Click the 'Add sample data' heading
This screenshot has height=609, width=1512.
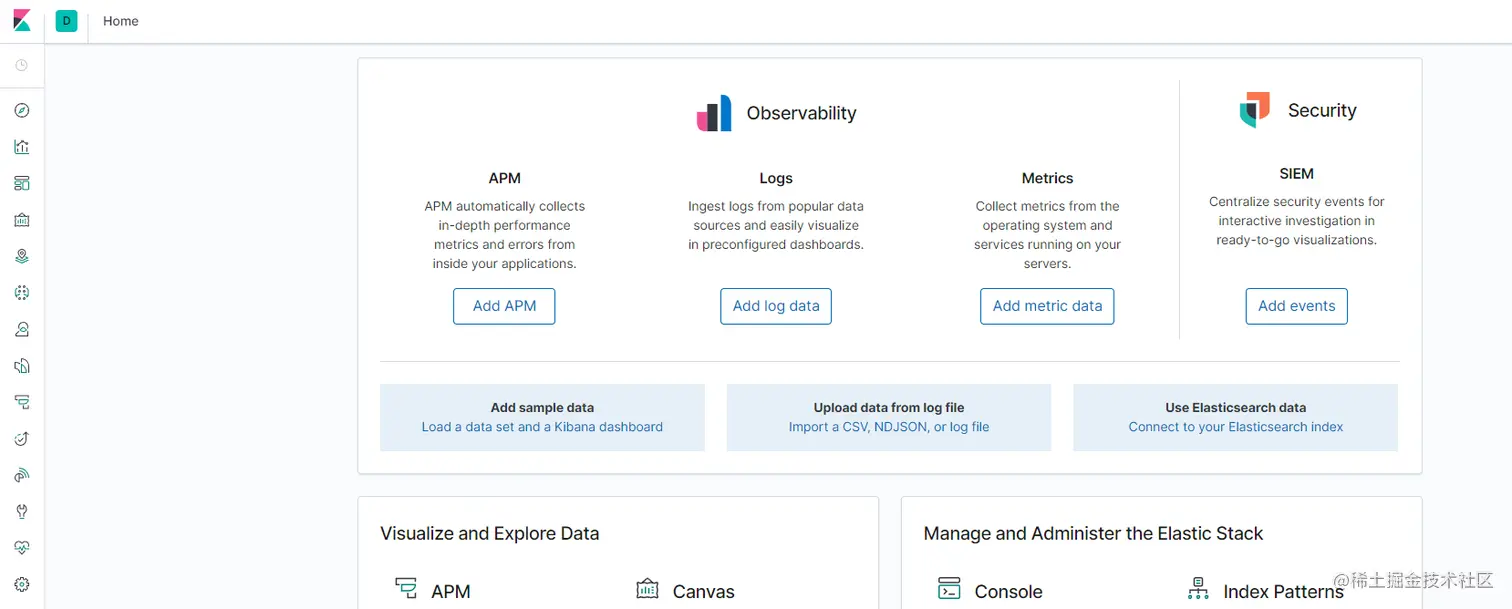[542, 408]
